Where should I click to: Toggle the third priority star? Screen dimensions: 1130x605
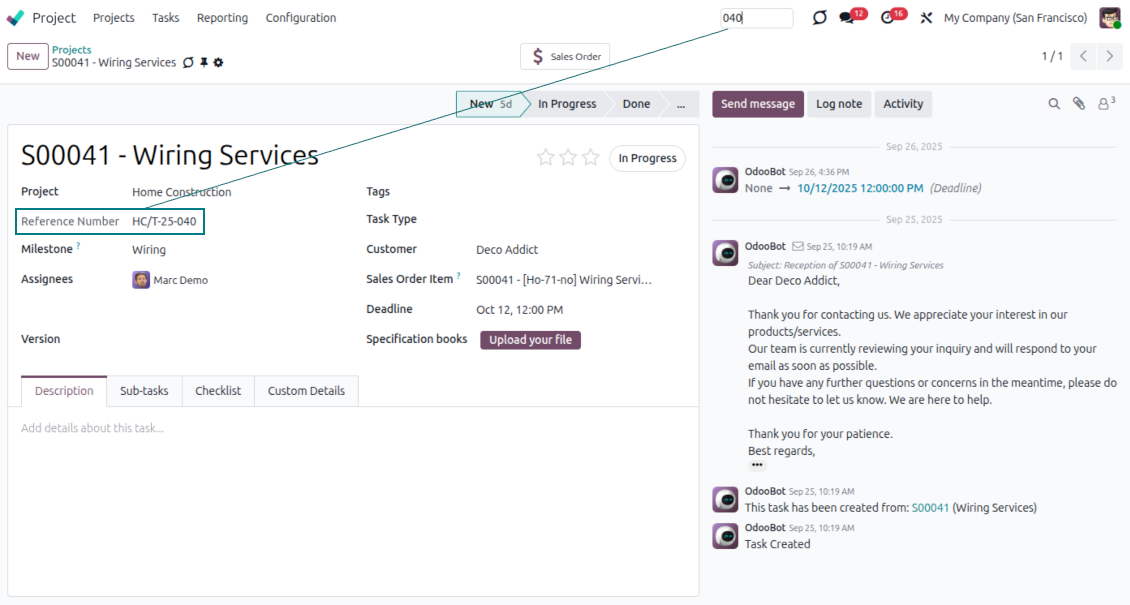click(591, 157)
